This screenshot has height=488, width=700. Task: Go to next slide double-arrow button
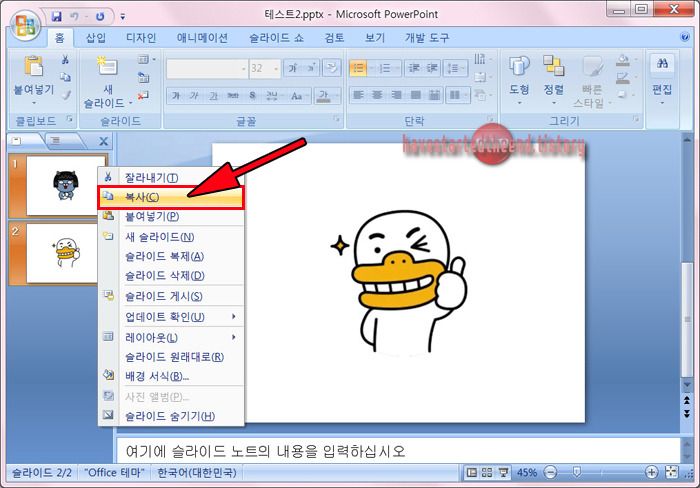[x=687, y=413]
